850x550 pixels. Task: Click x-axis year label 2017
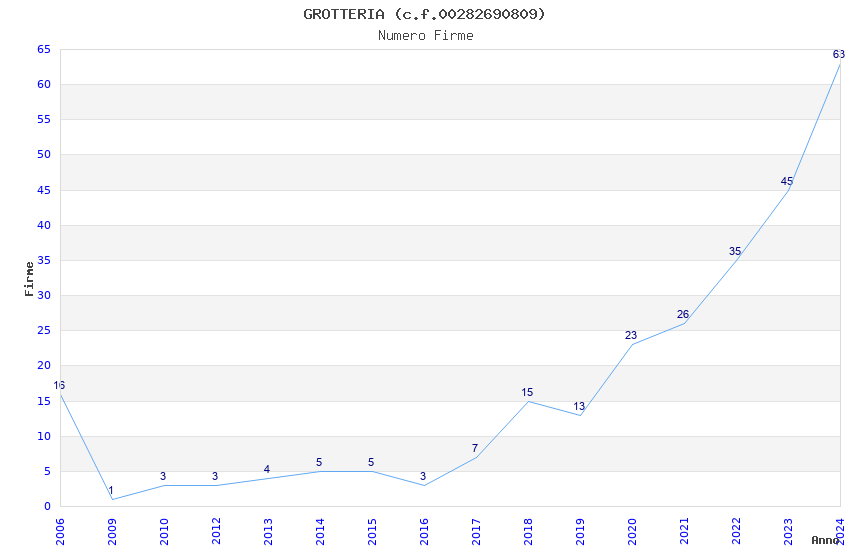(476, 531)
